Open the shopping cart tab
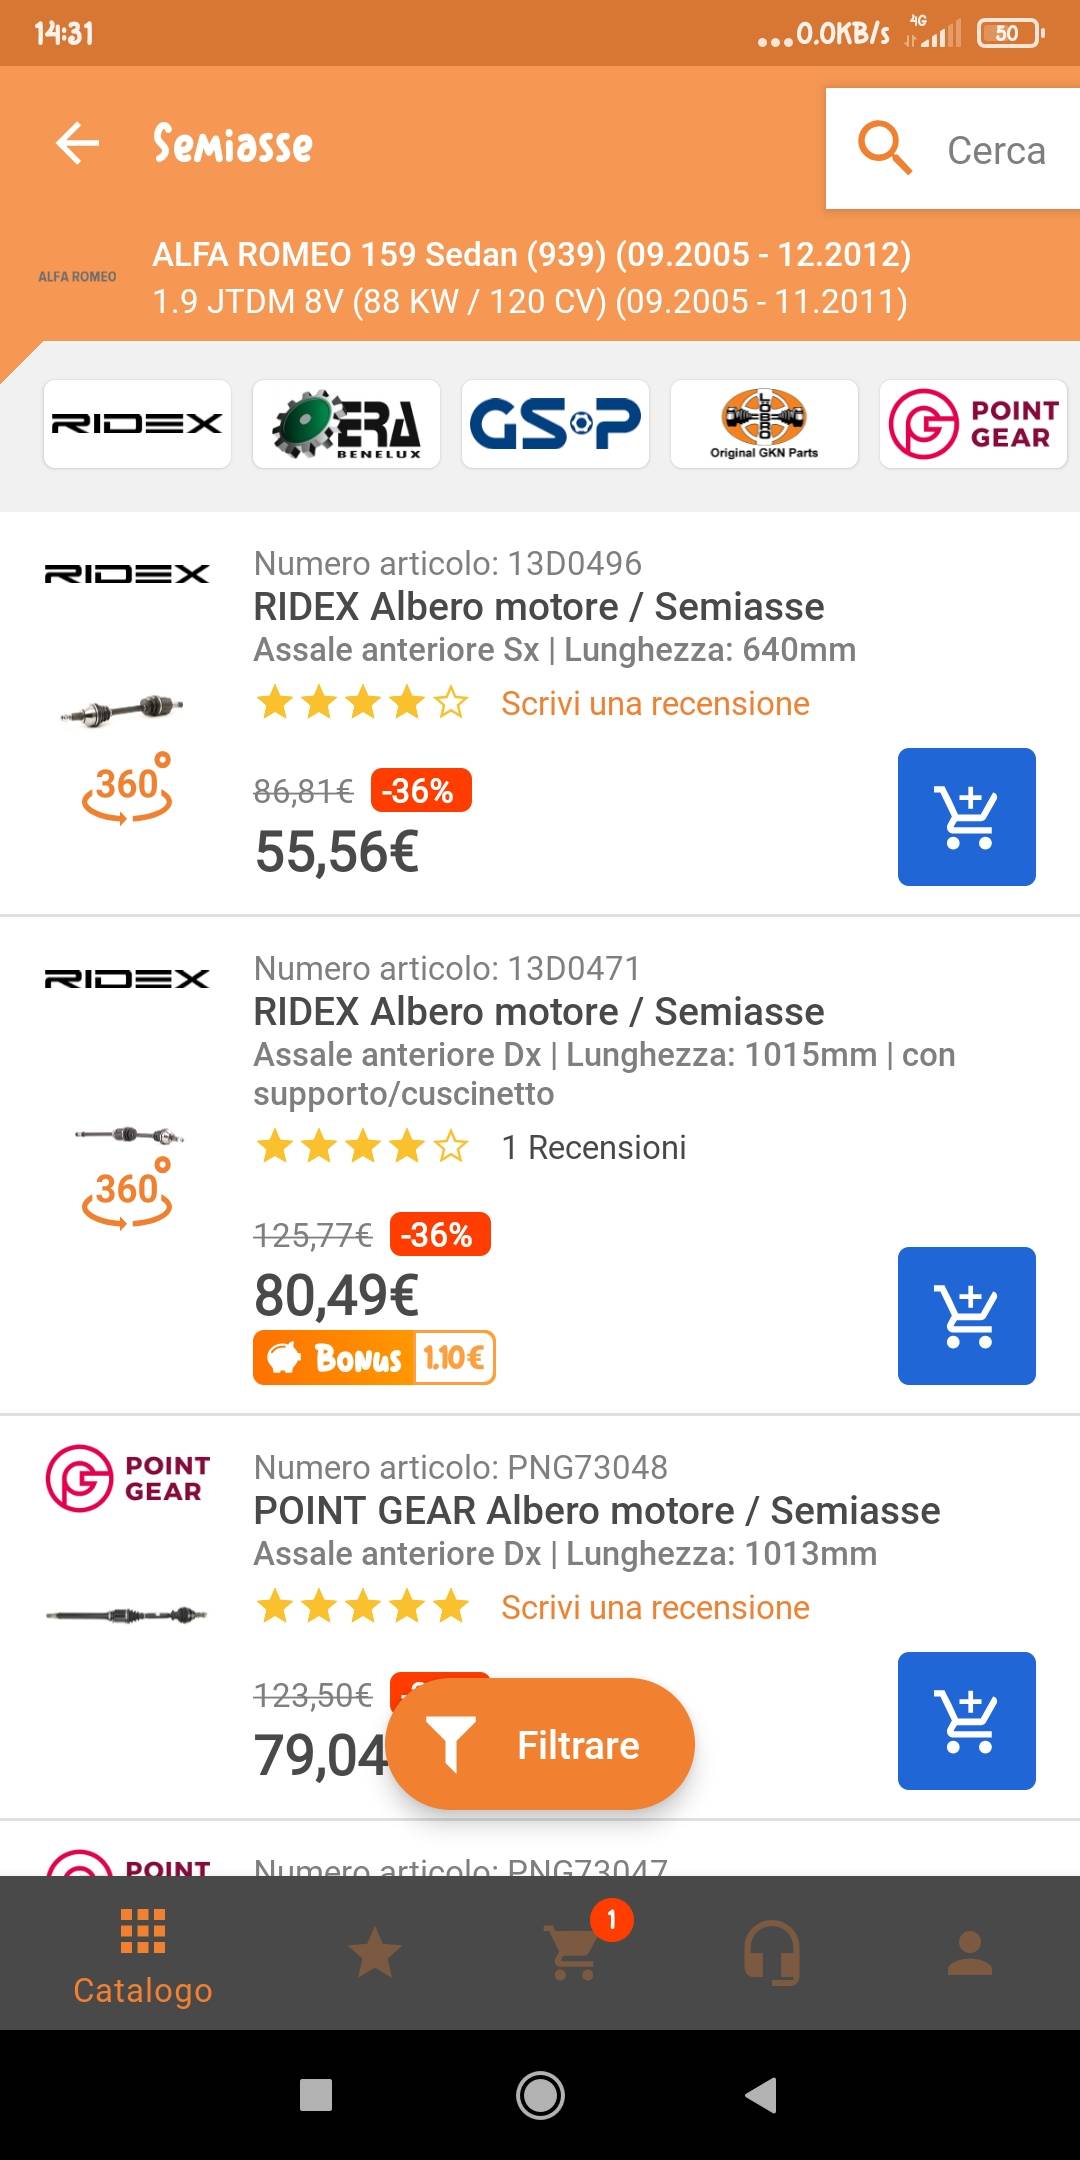Screen dimensions: 1080x2160 pyautogui.click(x=574, y=1953)
